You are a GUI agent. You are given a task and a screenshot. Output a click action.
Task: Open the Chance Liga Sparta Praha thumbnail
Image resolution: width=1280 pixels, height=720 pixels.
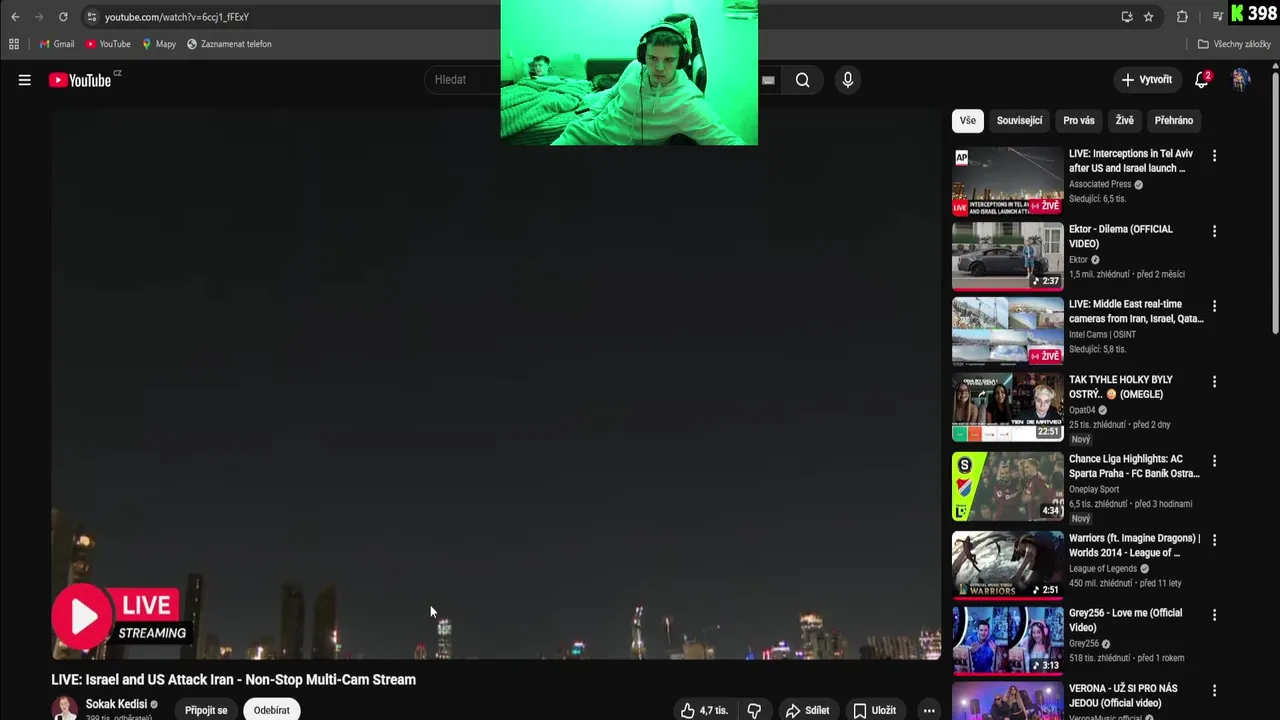tap(1007, 486)
